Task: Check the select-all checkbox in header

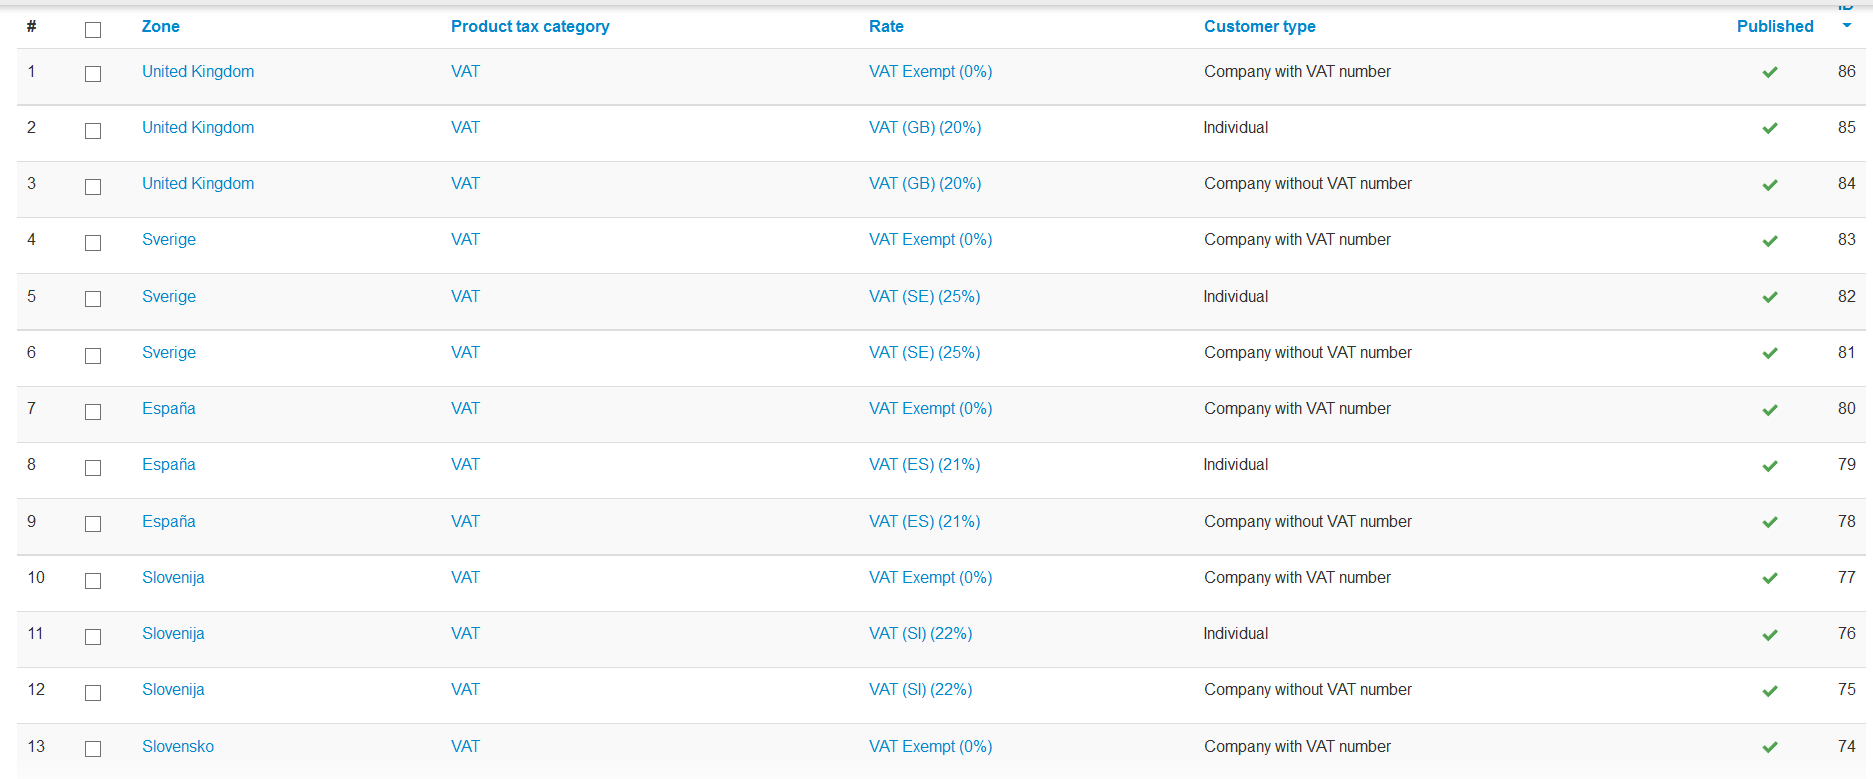Action: (93, 30)
